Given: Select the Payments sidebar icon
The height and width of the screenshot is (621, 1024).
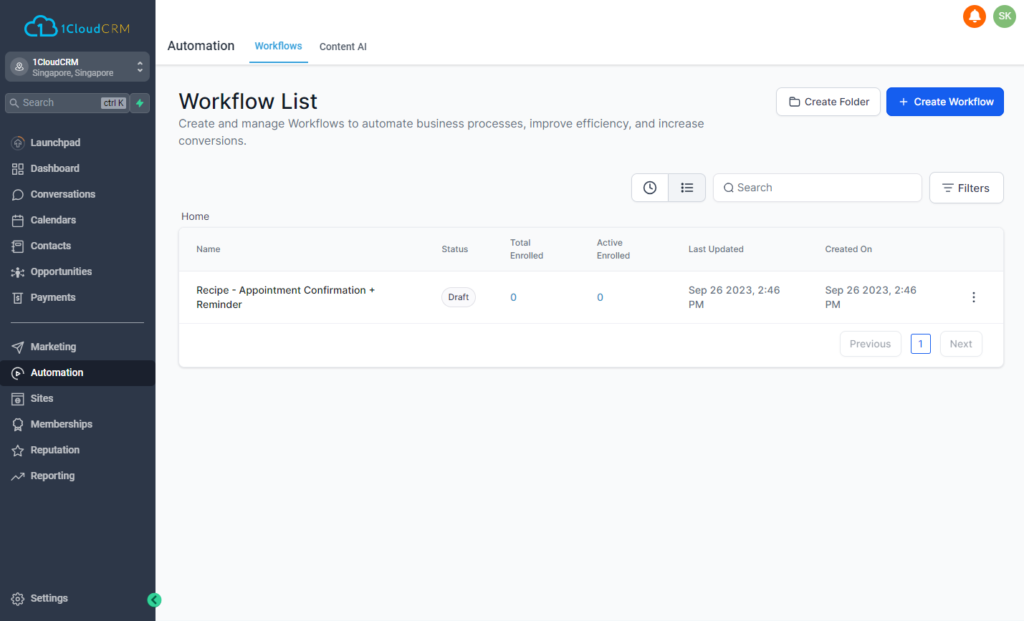Looking at the screenshot, I should [55, 297].
